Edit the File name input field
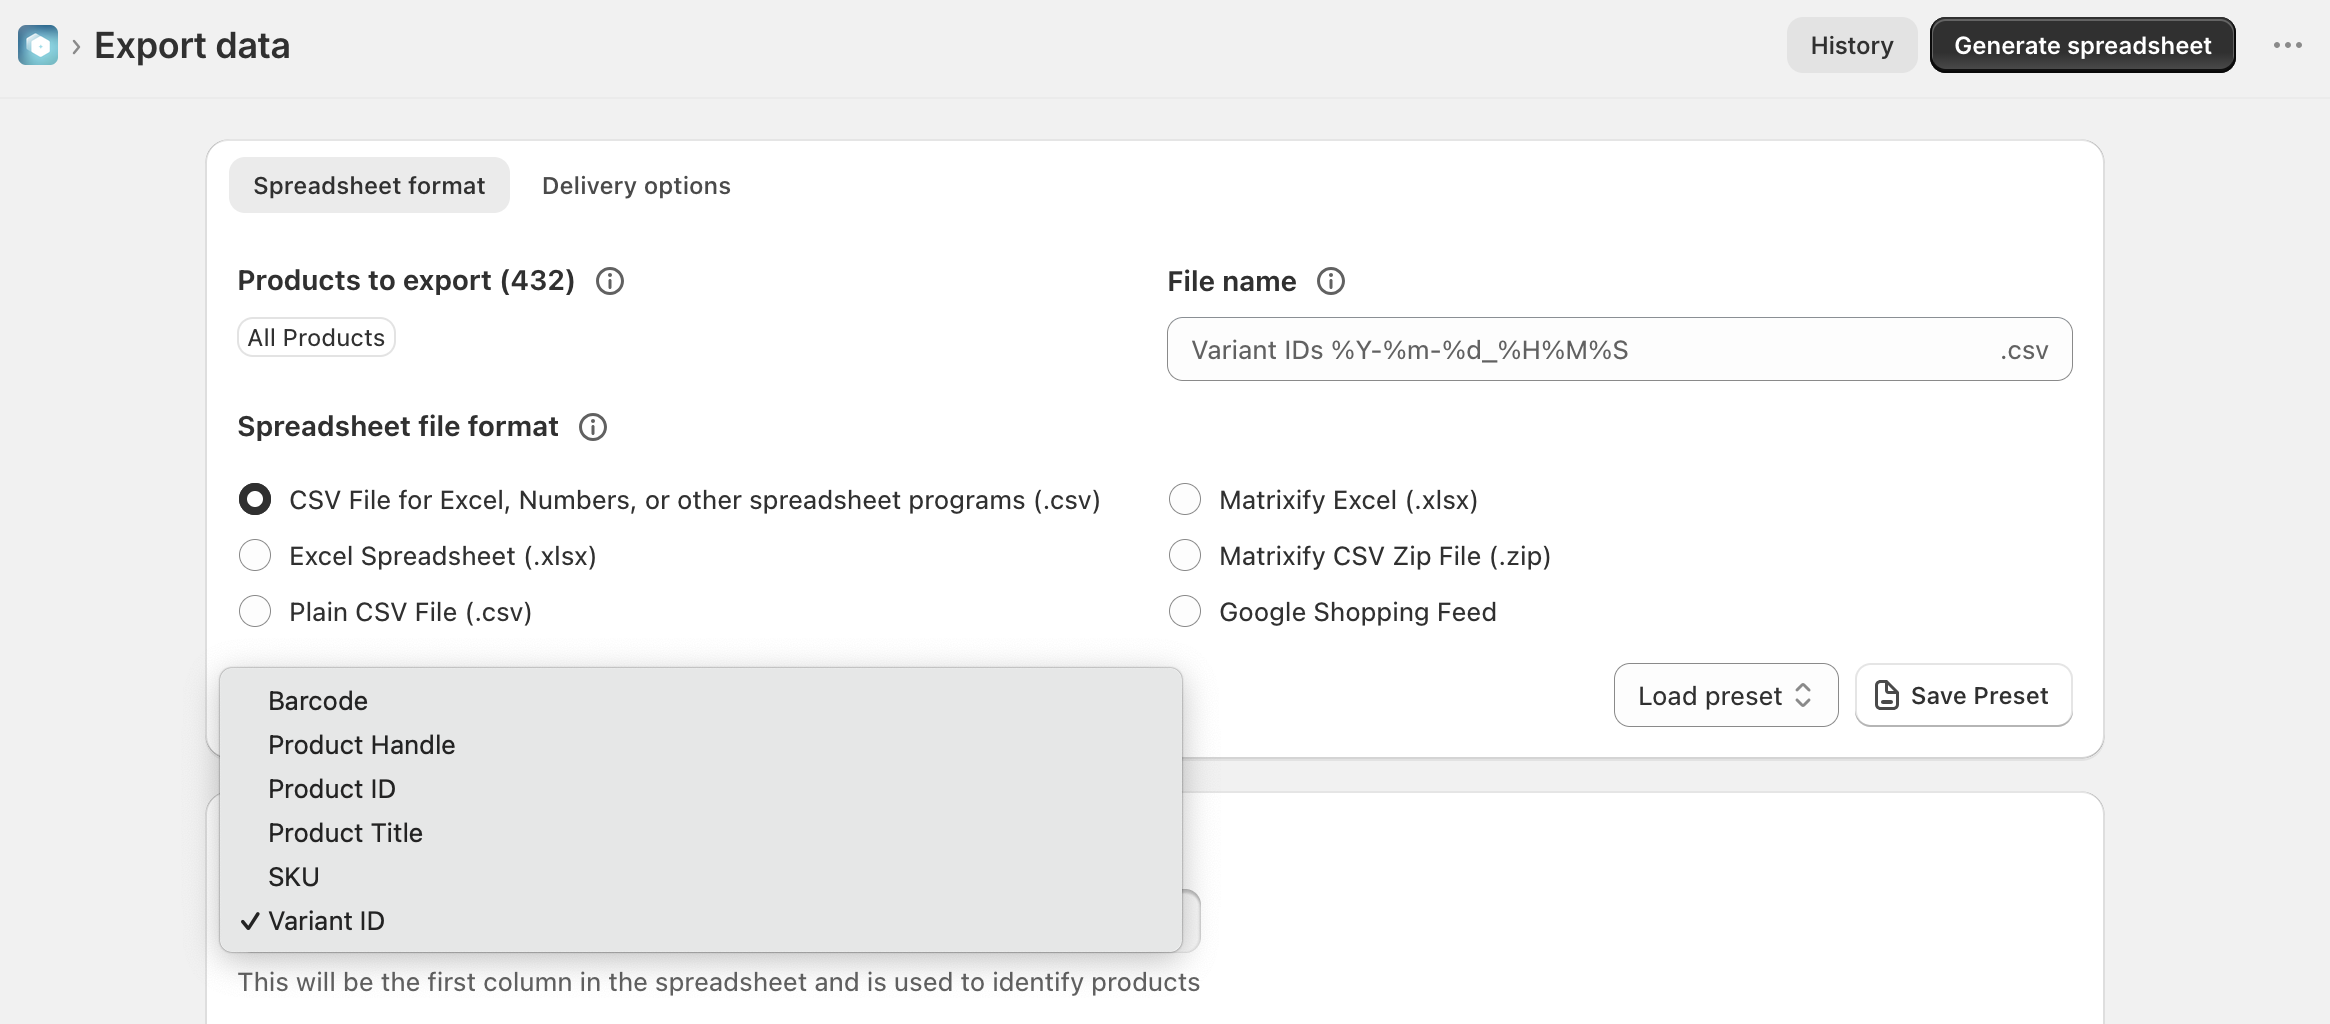 [x=1619, y=349]
